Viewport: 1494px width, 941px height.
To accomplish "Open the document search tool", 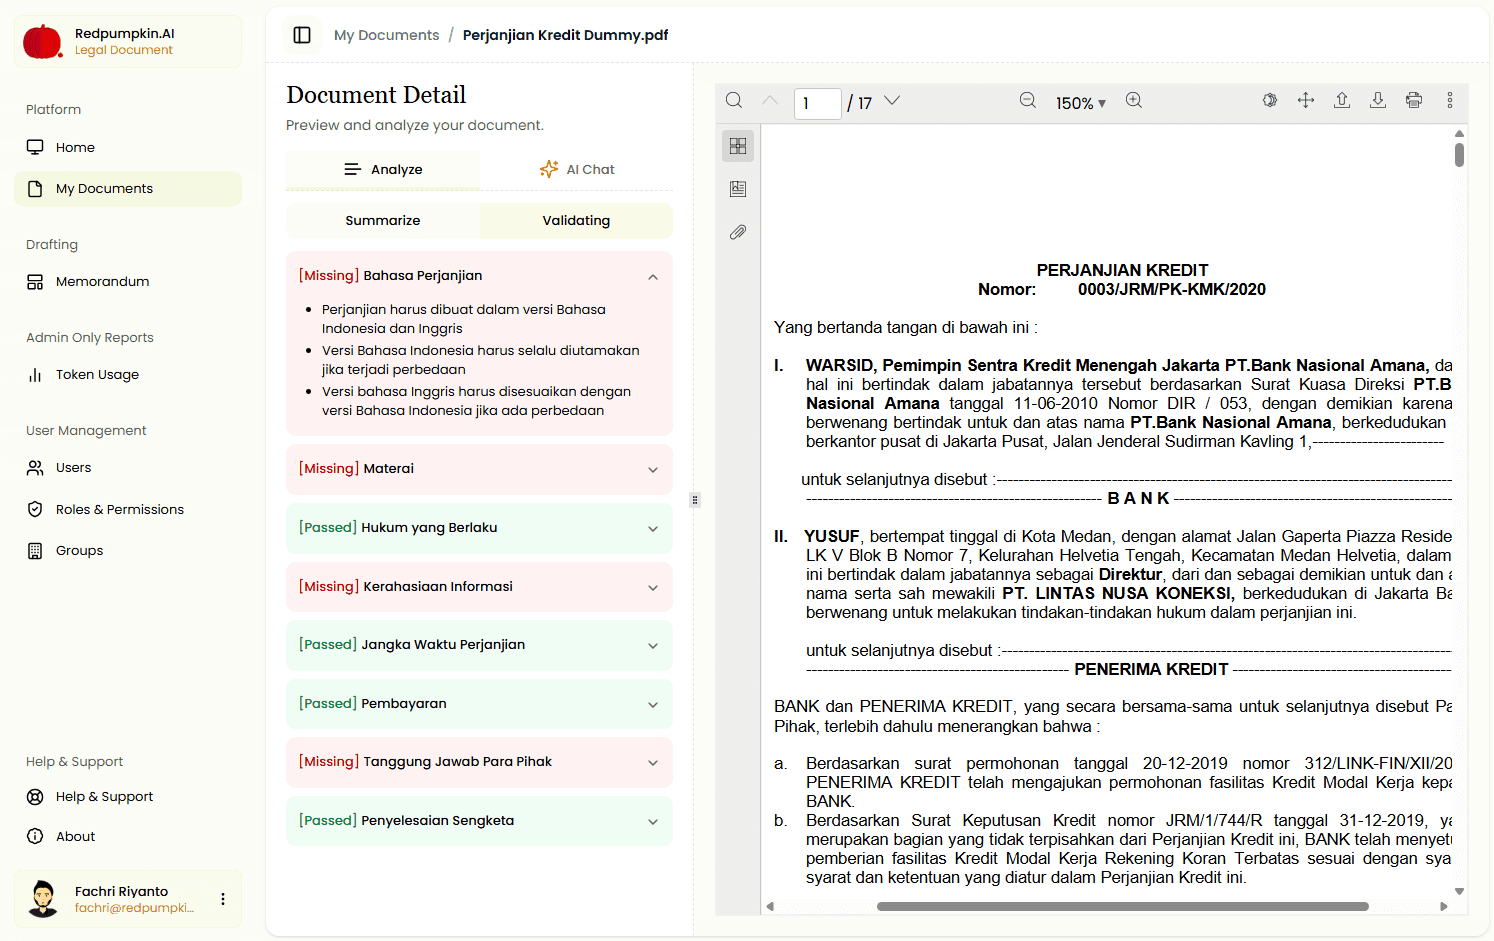I will pyautogui.click(x=734, y=100).
